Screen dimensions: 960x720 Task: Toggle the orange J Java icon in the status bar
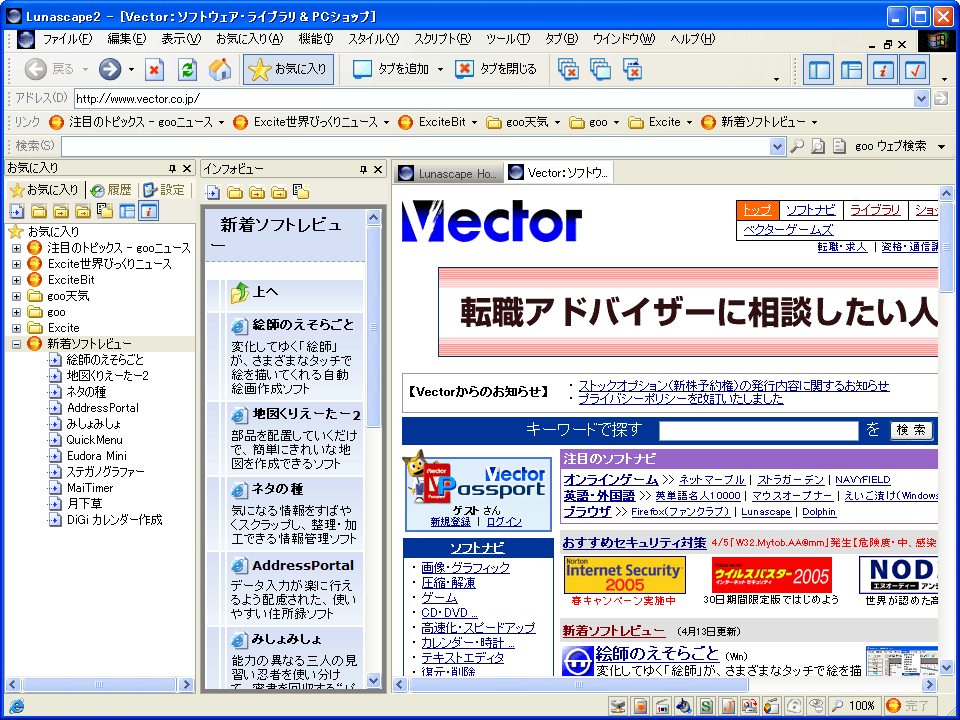[728, 706]
